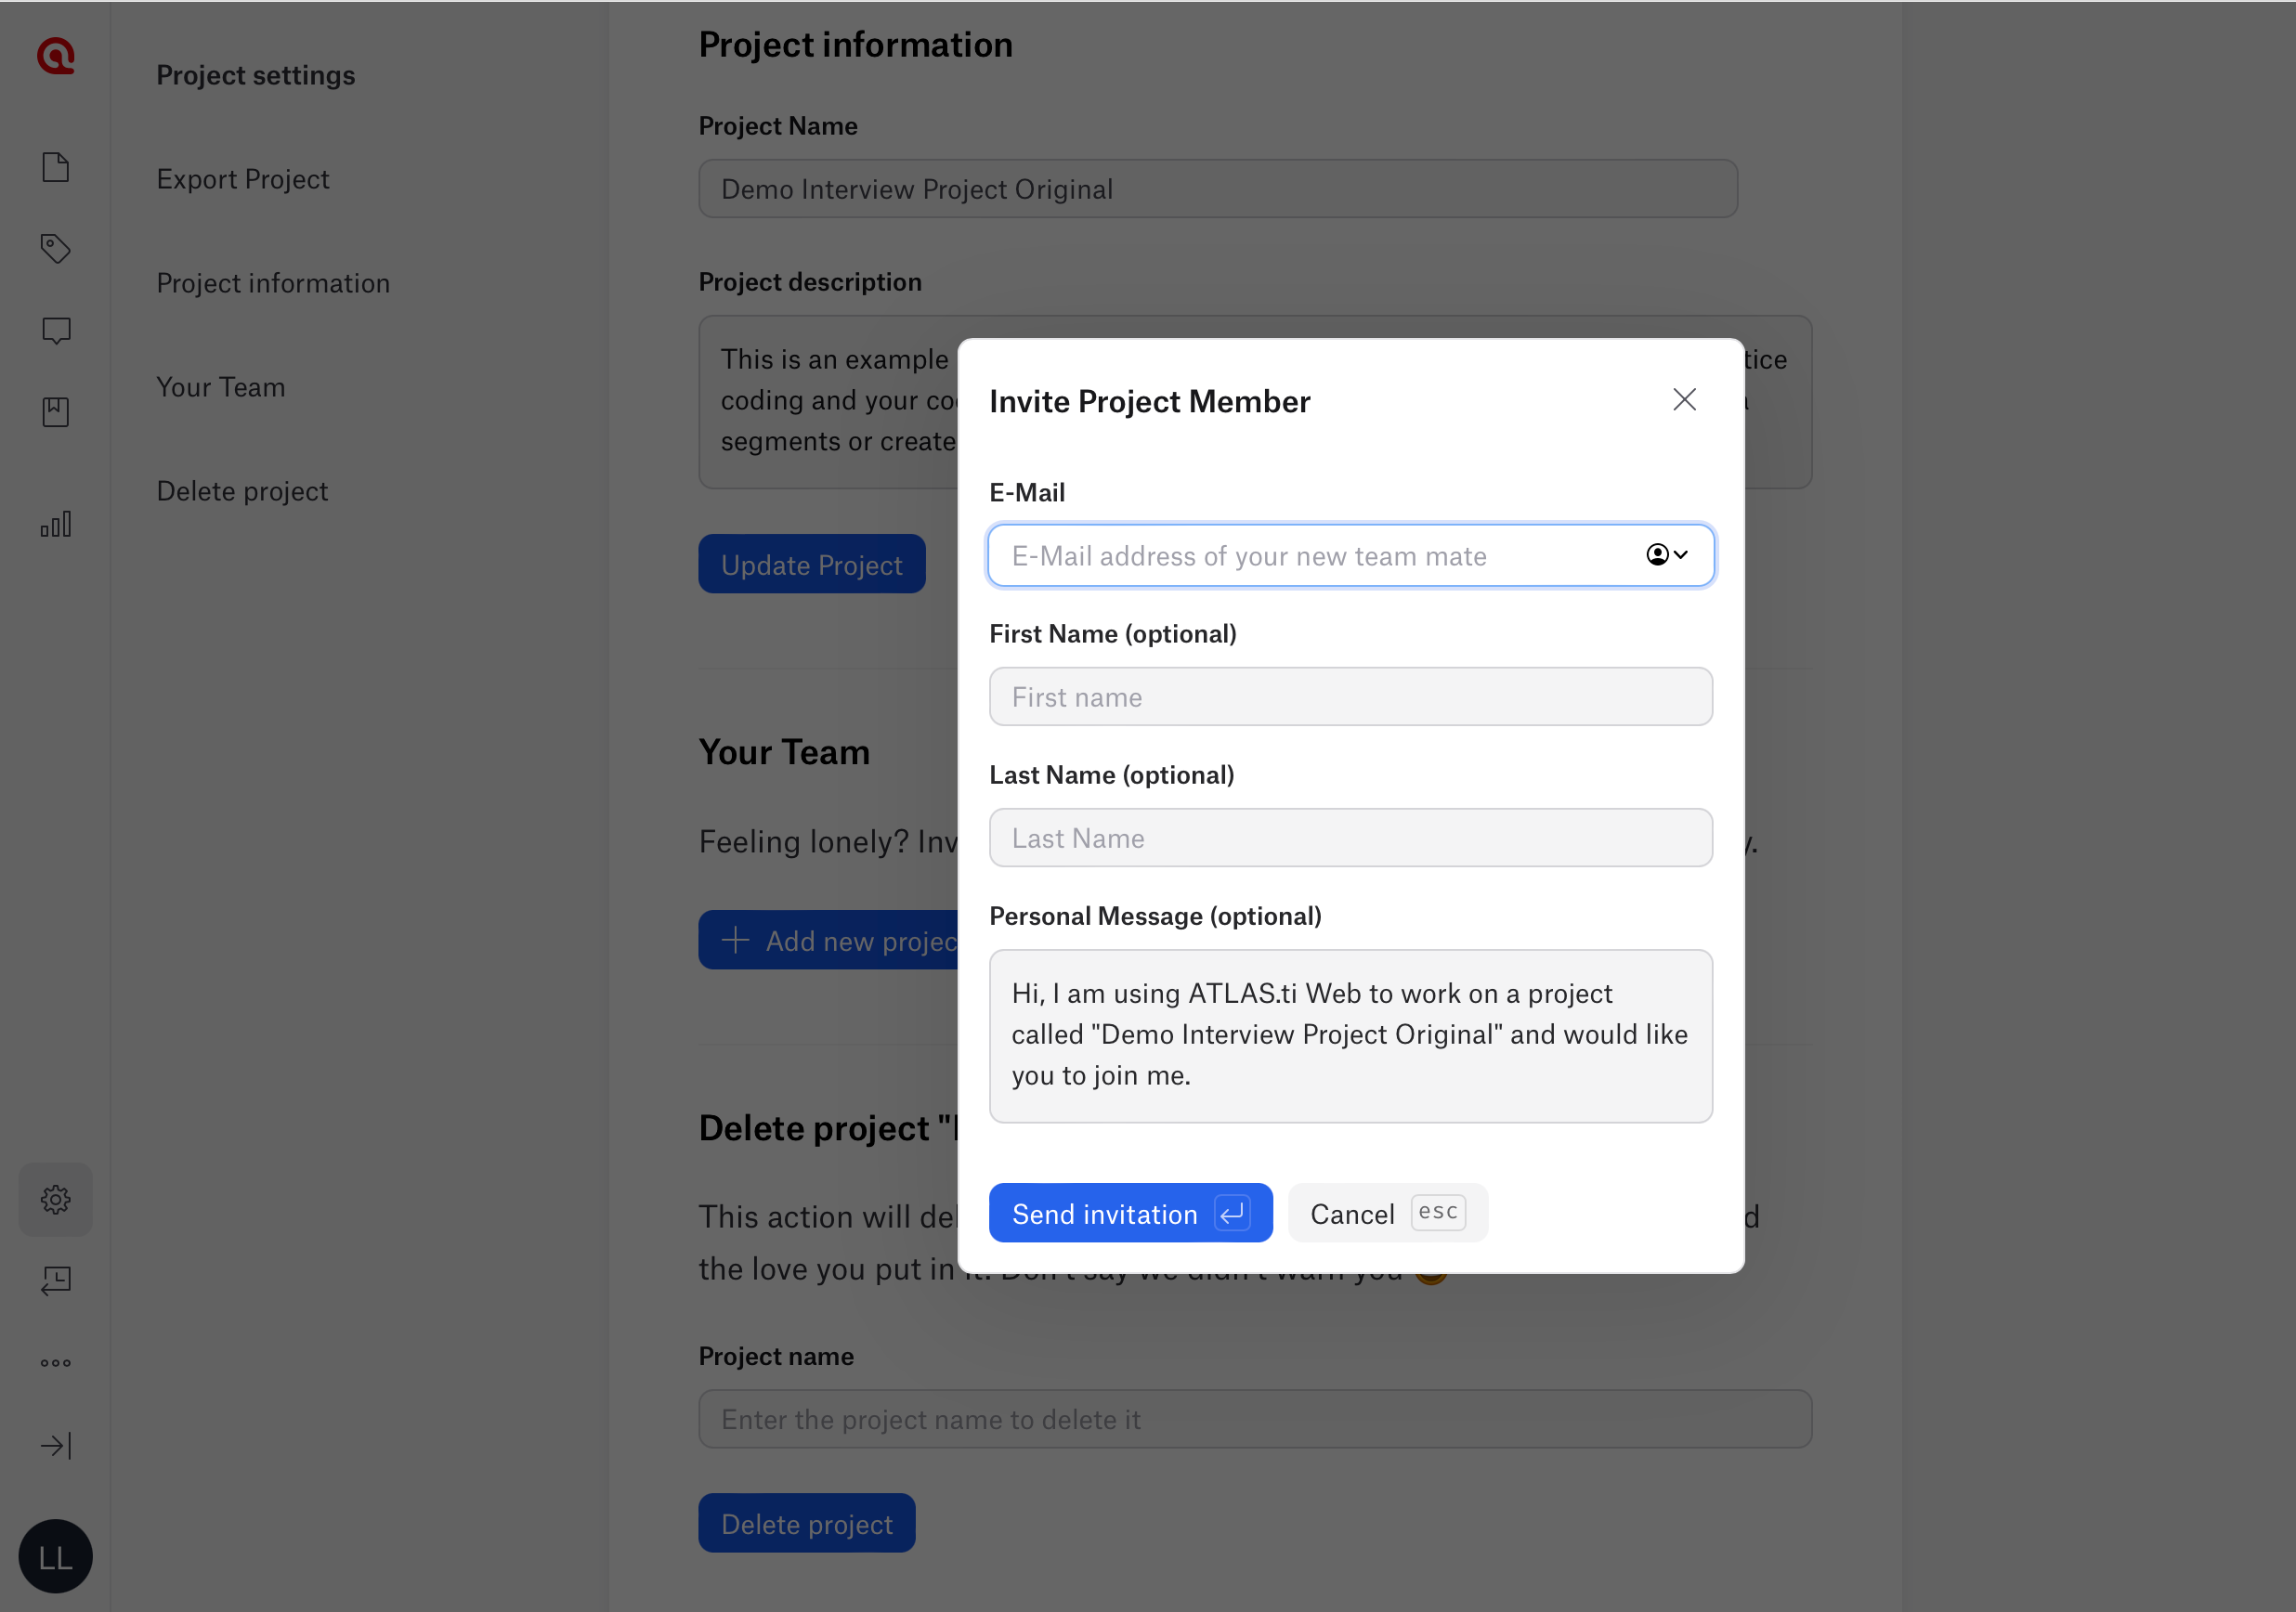Select Your Team in settings navigation
Image resolution: width=2296 pixels, height=1612 pixels.
pyautogui.click(x=220, y=387)
